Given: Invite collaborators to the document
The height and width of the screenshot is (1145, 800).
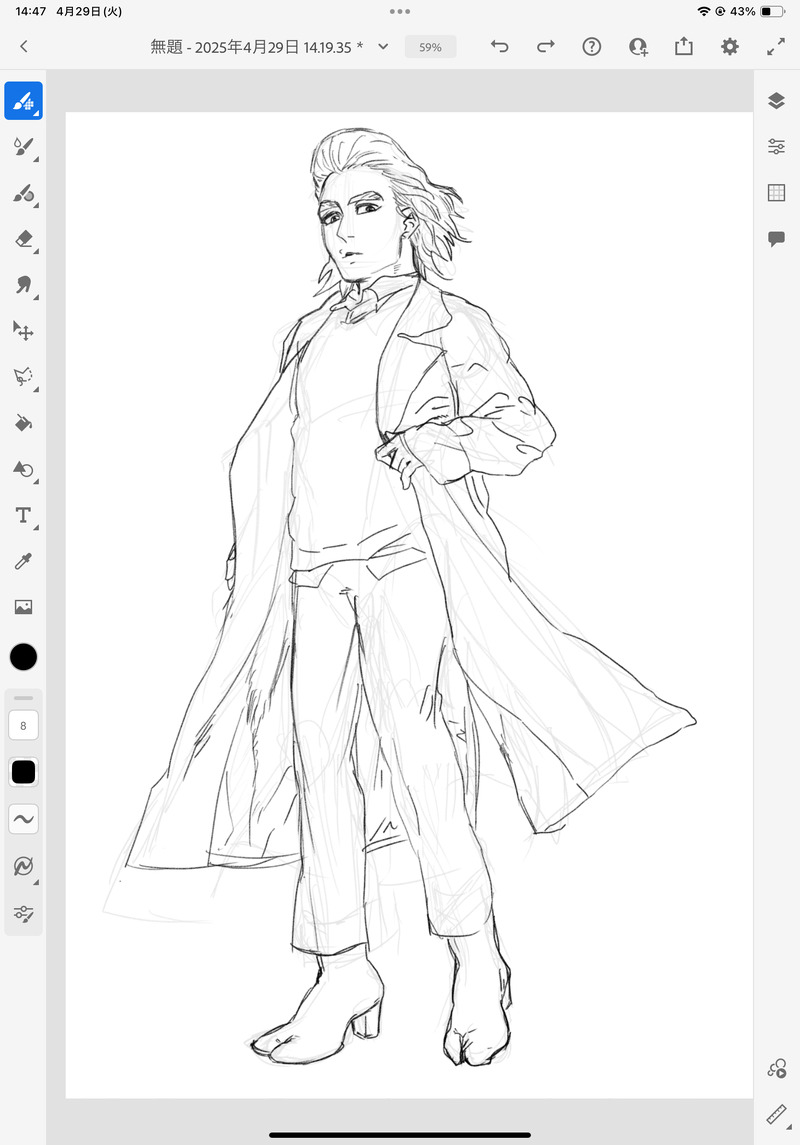Looking at the screenshot, I should (638, 47).
